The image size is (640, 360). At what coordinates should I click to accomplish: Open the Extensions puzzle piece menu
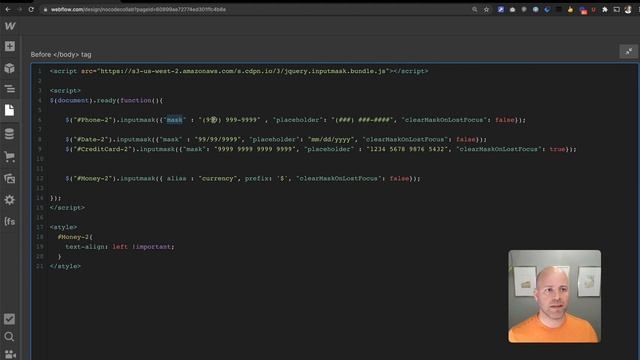pyautogui.click(x=605, y=9)
